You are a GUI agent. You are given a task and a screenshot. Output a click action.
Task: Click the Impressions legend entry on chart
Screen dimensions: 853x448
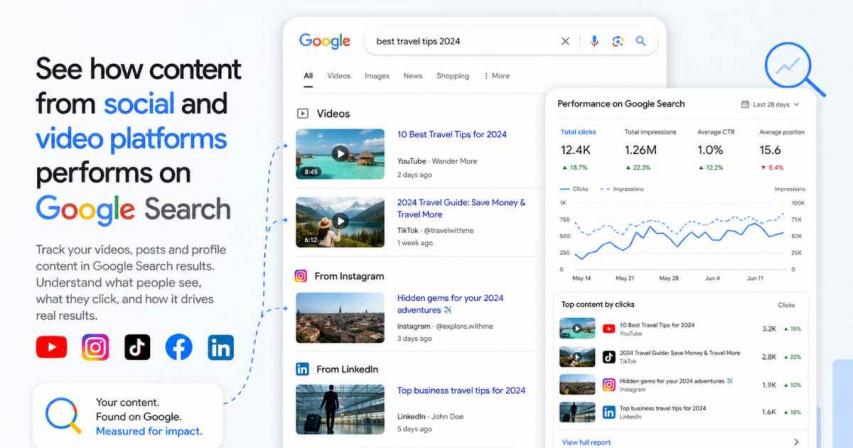tap(621, 189)
